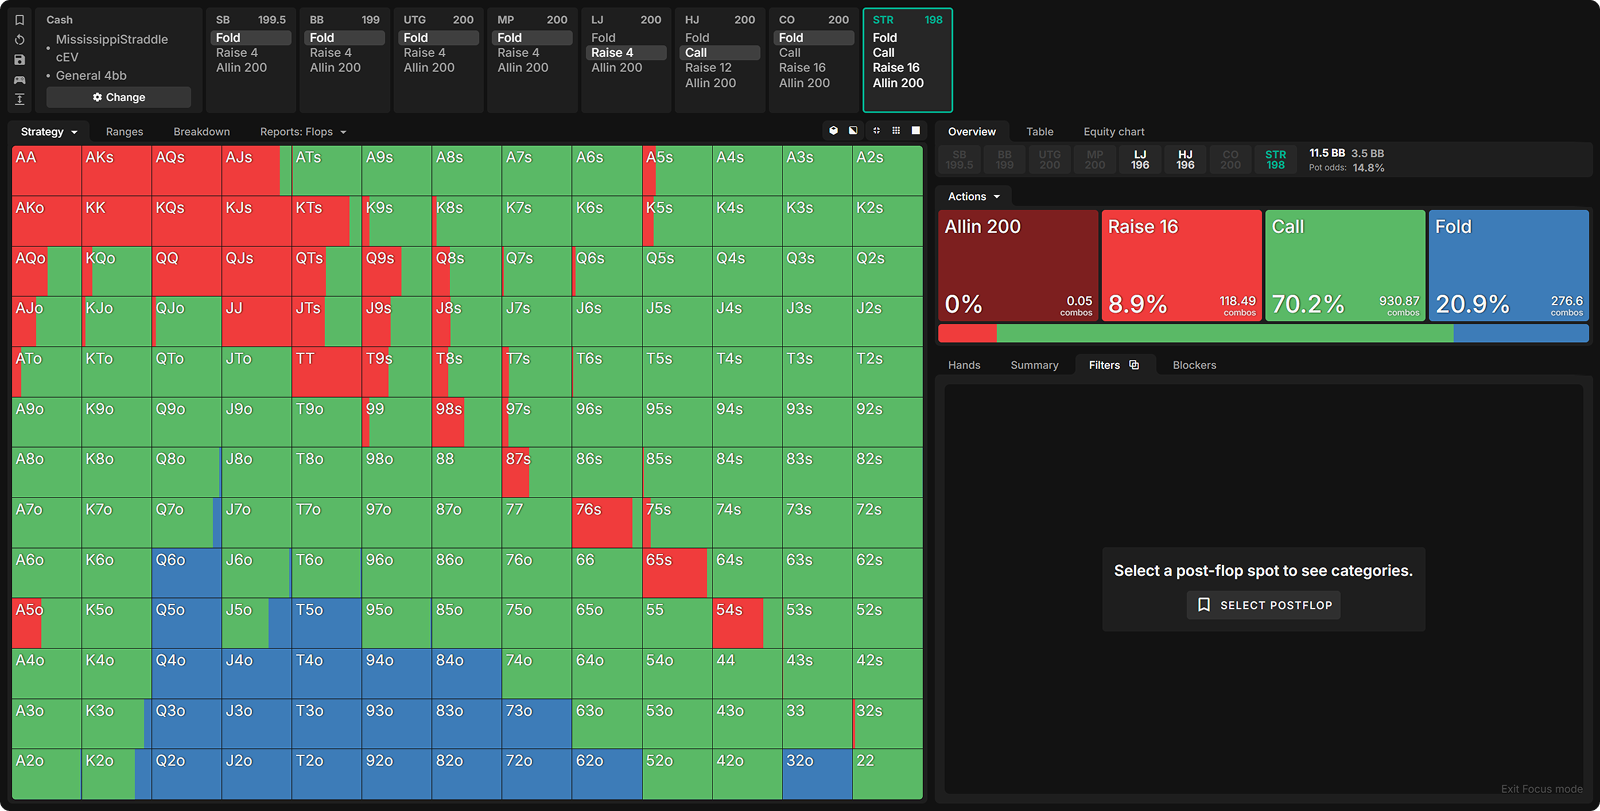Expand the Reports: Flops dropdown
1600x811 pixels.
pyautogui.click(x=303, y=132)
